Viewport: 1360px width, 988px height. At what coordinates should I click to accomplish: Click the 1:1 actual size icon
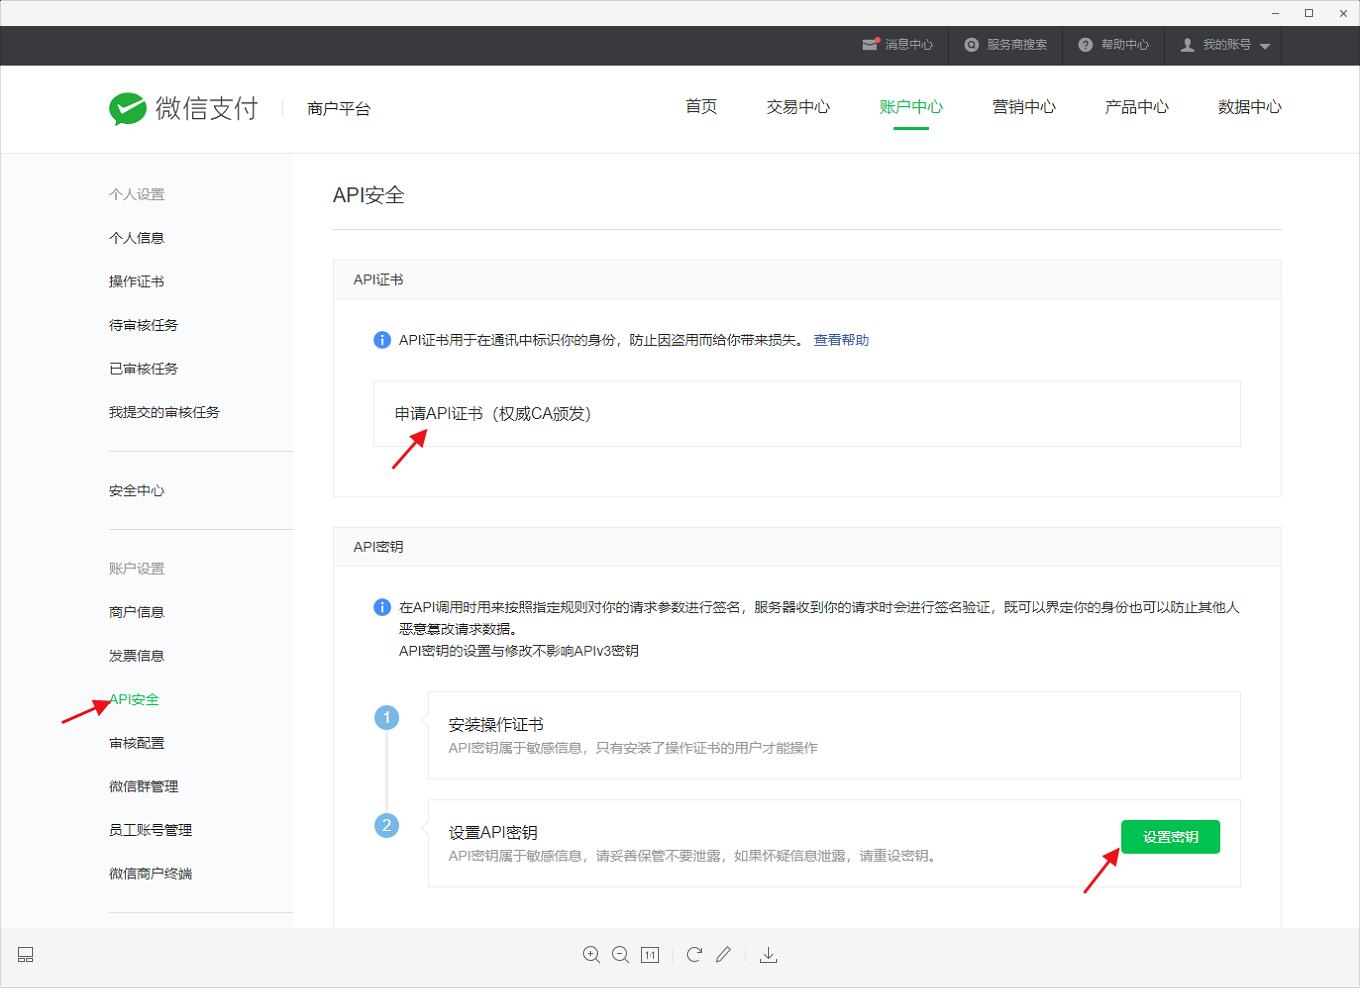650,955
